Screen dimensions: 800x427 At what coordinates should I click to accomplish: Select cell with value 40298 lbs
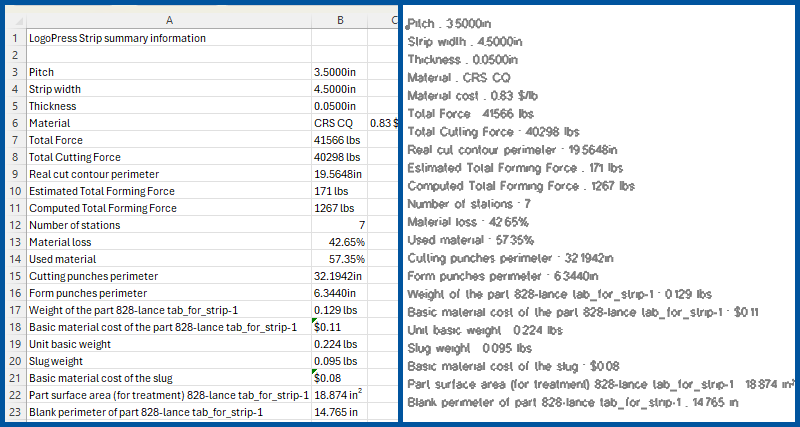pyautogui.click(x=340, y=157)
